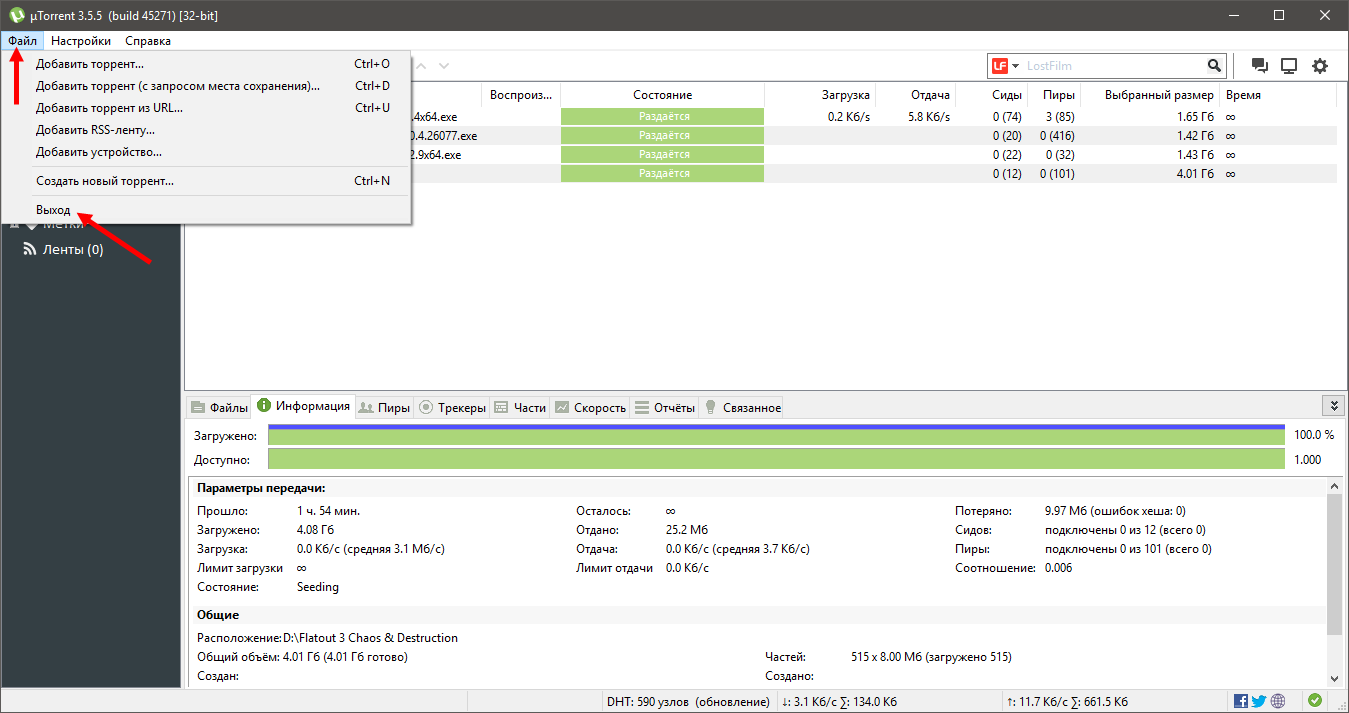Sort by the Выбранный размер column header
This screenshot has width=1349, height=713.
1150,95
